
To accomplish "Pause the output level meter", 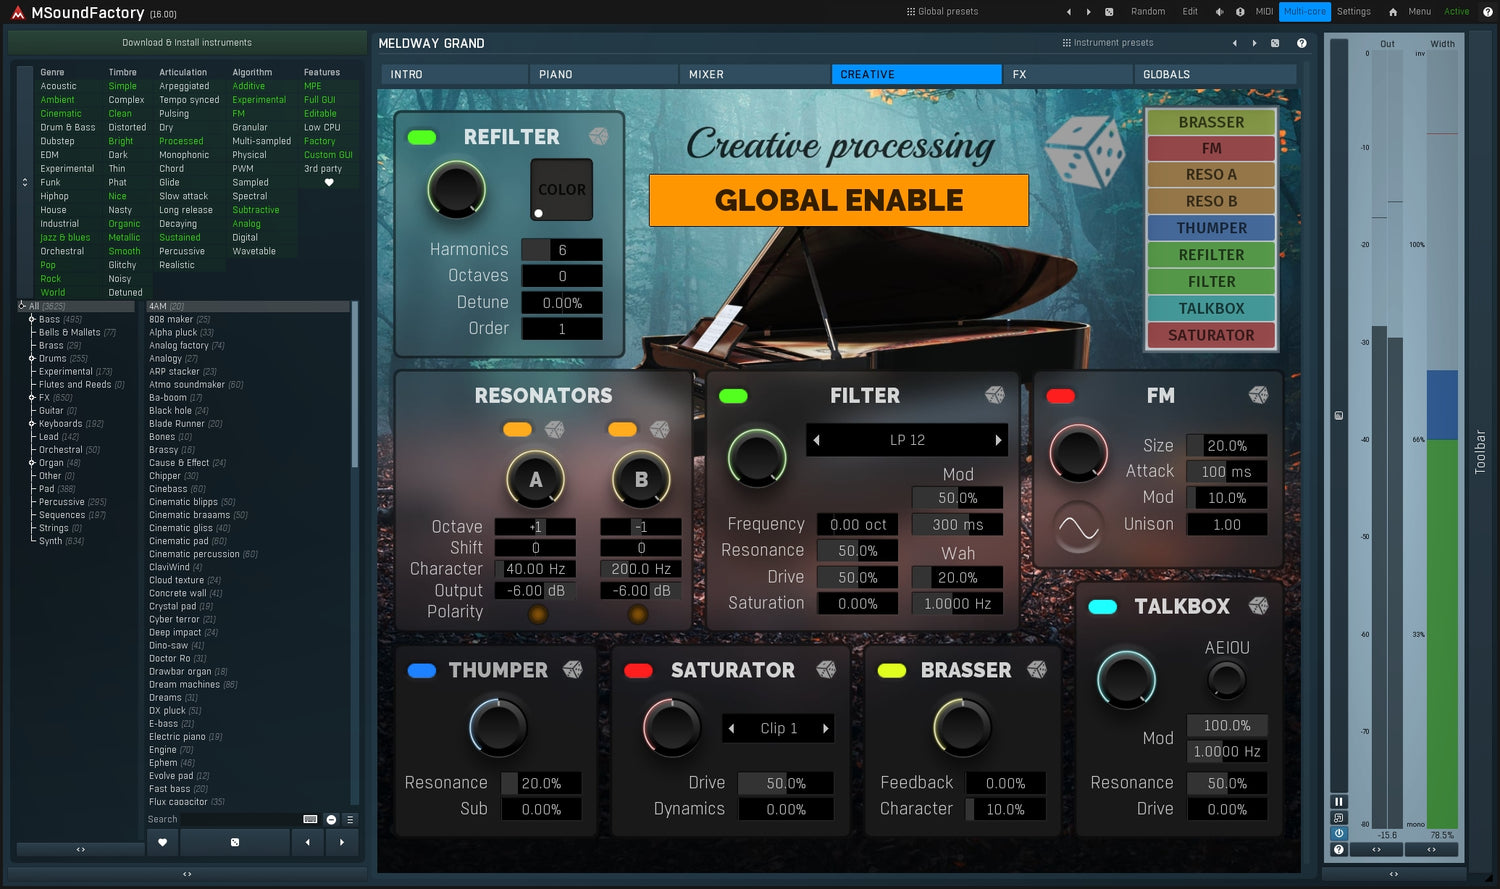I will (x=1338, y=802).
